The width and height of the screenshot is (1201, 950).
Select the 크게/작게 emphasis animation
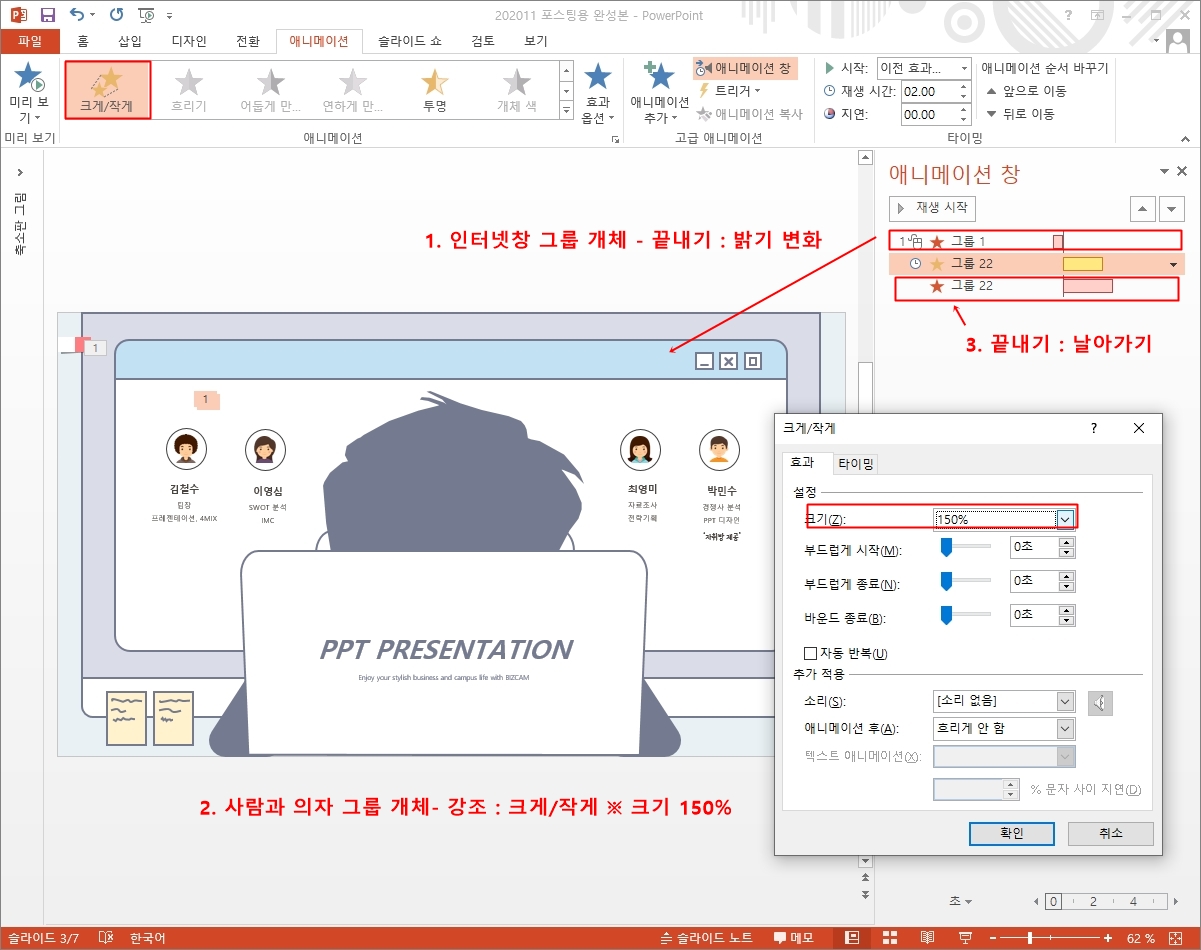point(107,91)
